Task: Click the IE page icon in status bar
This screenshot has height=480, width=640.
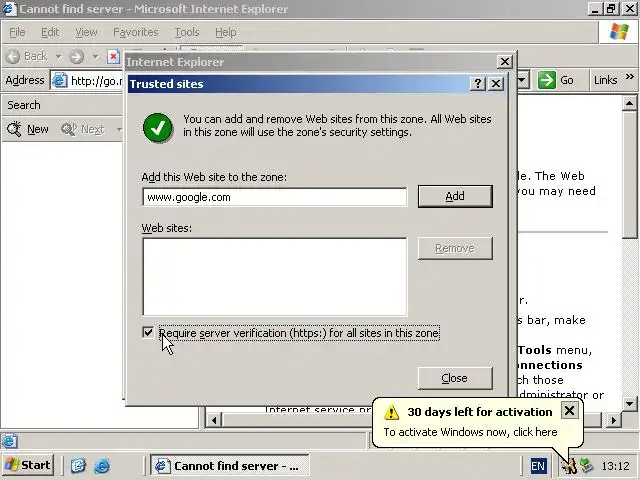Action: [9, 441]
